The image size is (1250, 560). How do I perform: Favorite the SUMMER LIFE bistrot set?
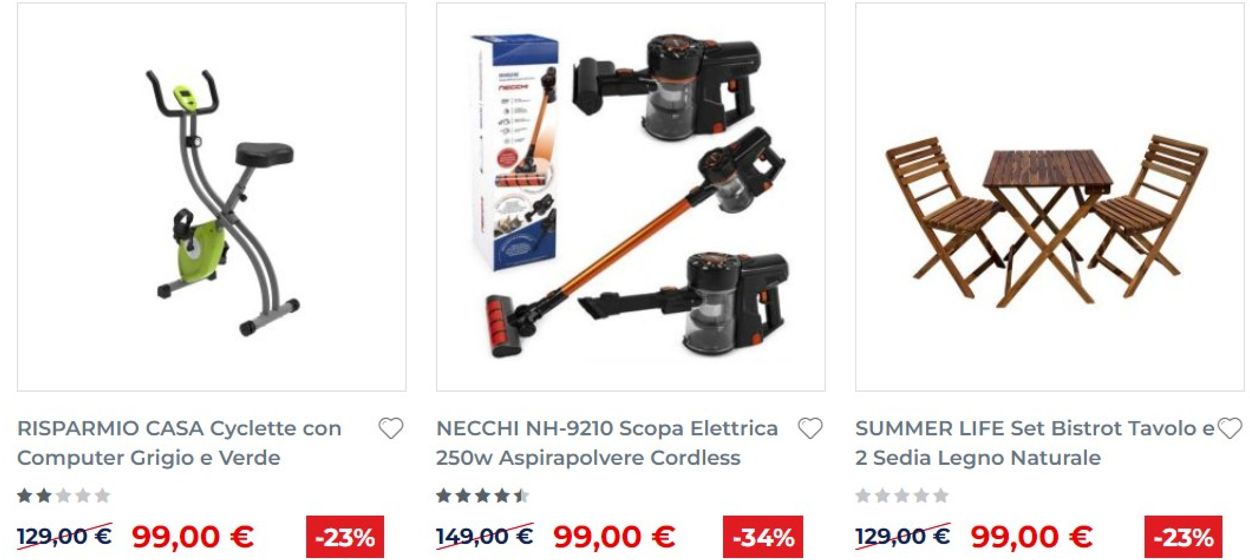[1229, 429]
